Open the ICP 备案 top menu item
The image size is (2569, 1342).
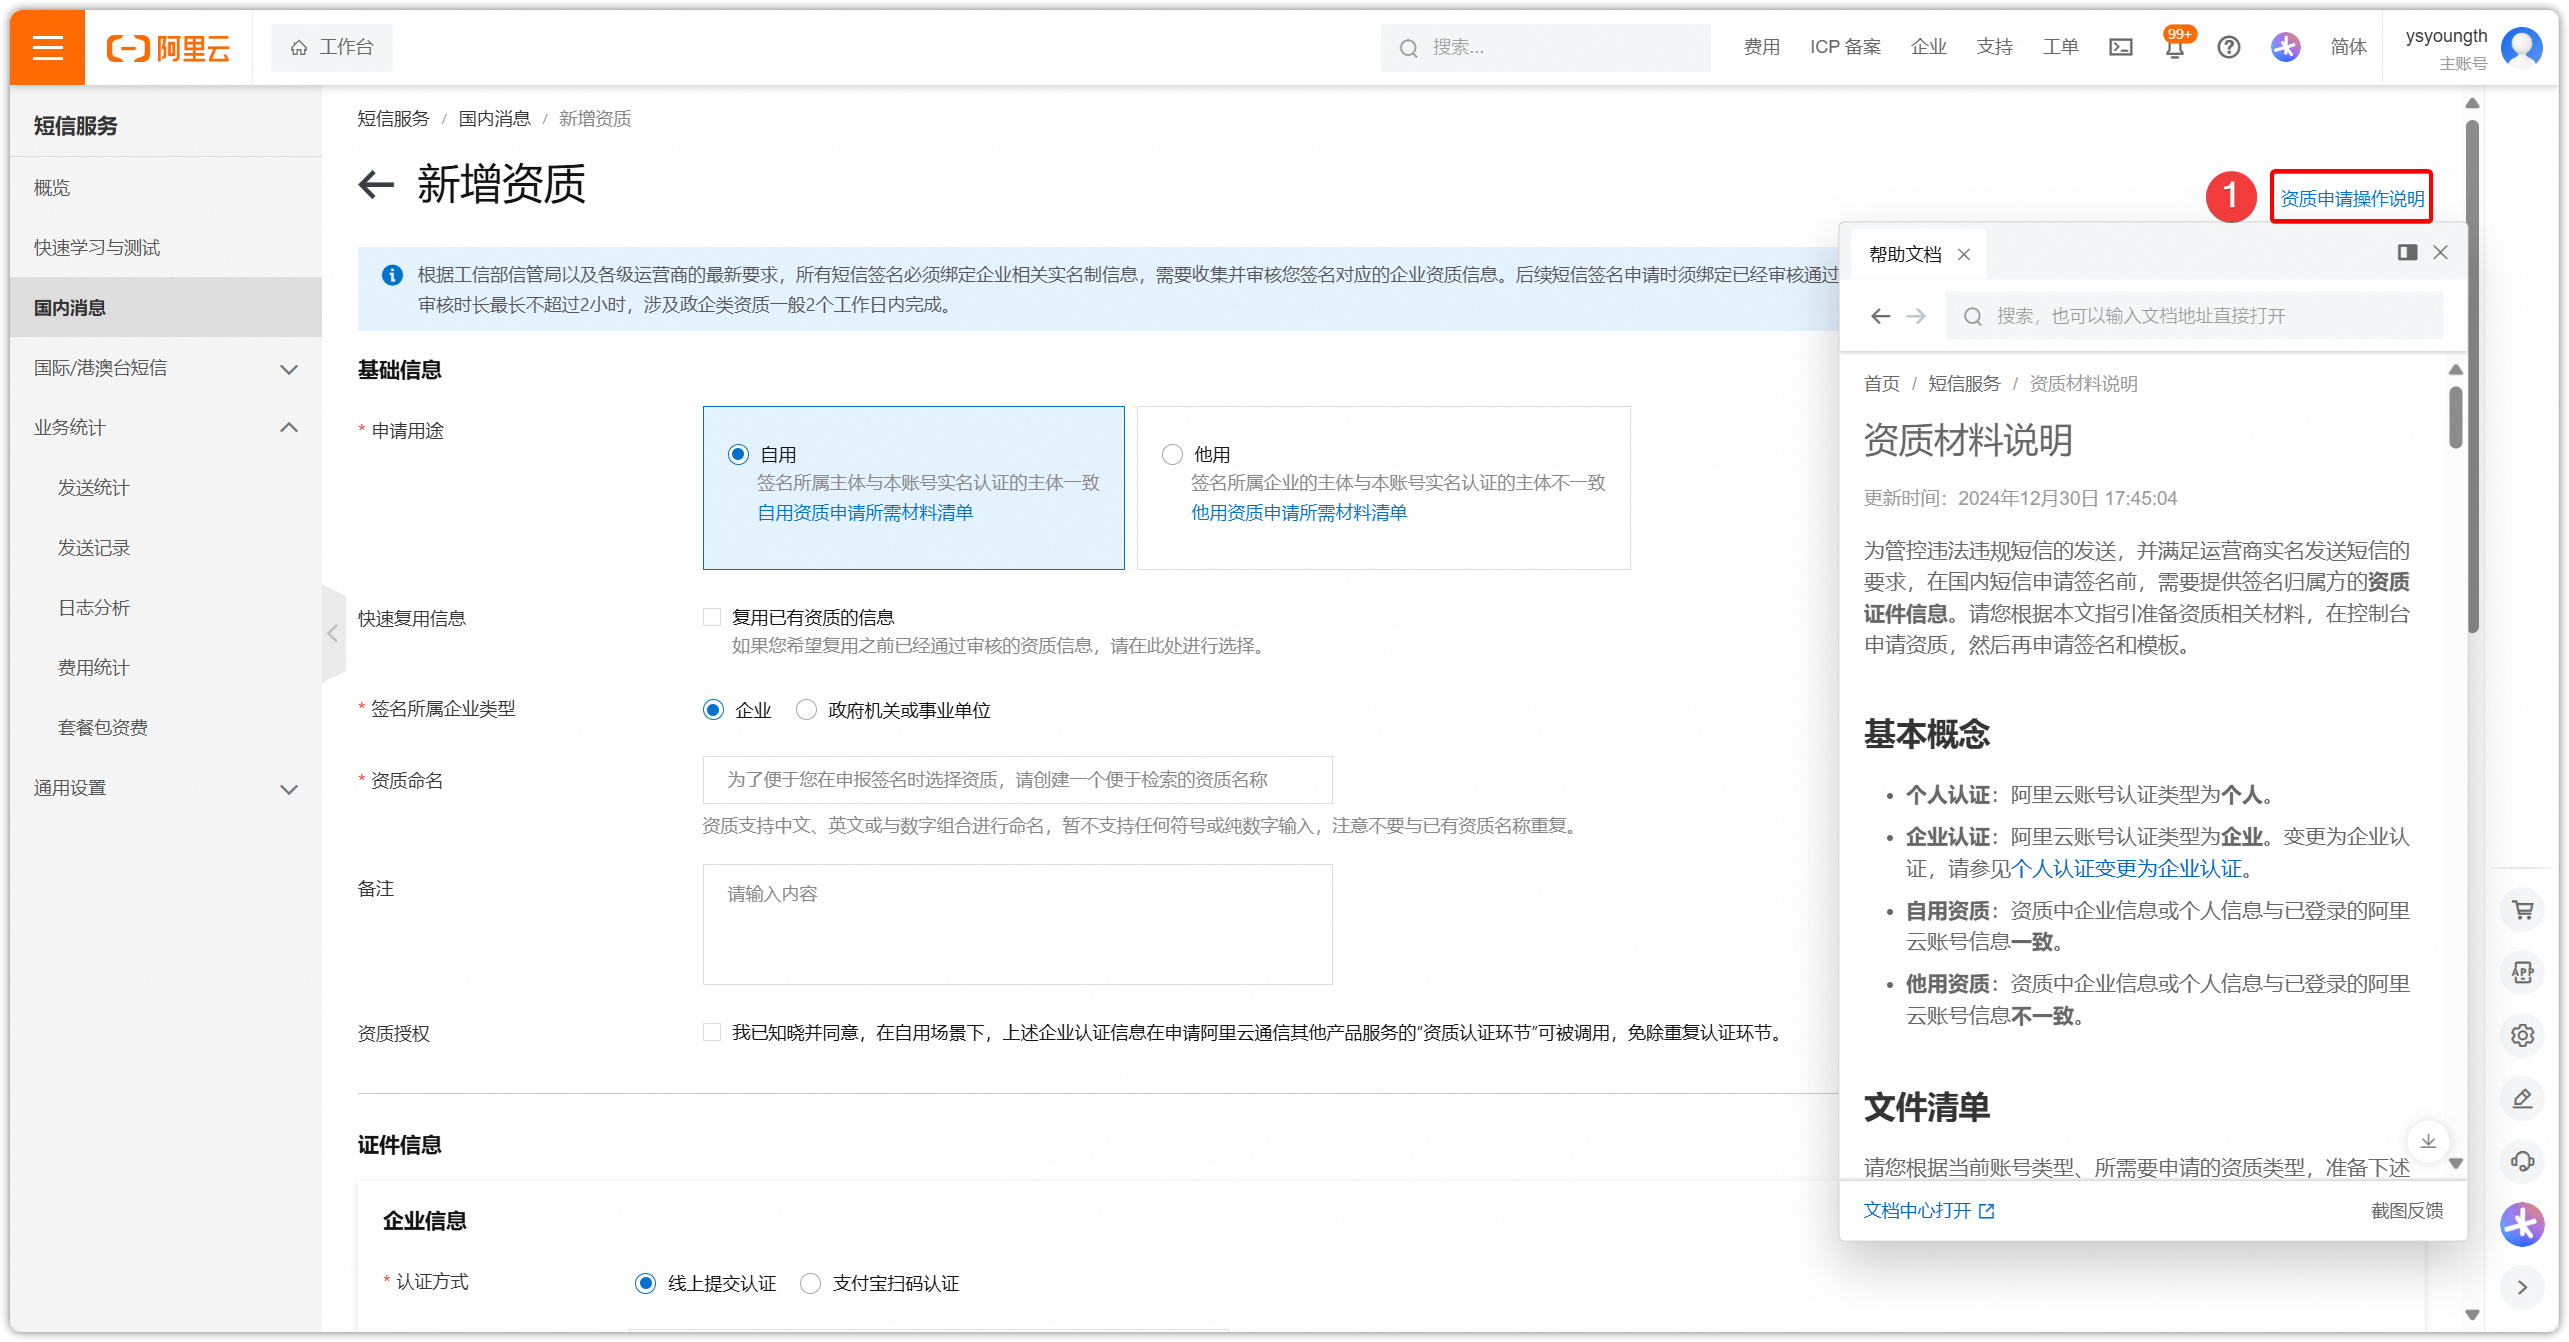(1844, 47)
